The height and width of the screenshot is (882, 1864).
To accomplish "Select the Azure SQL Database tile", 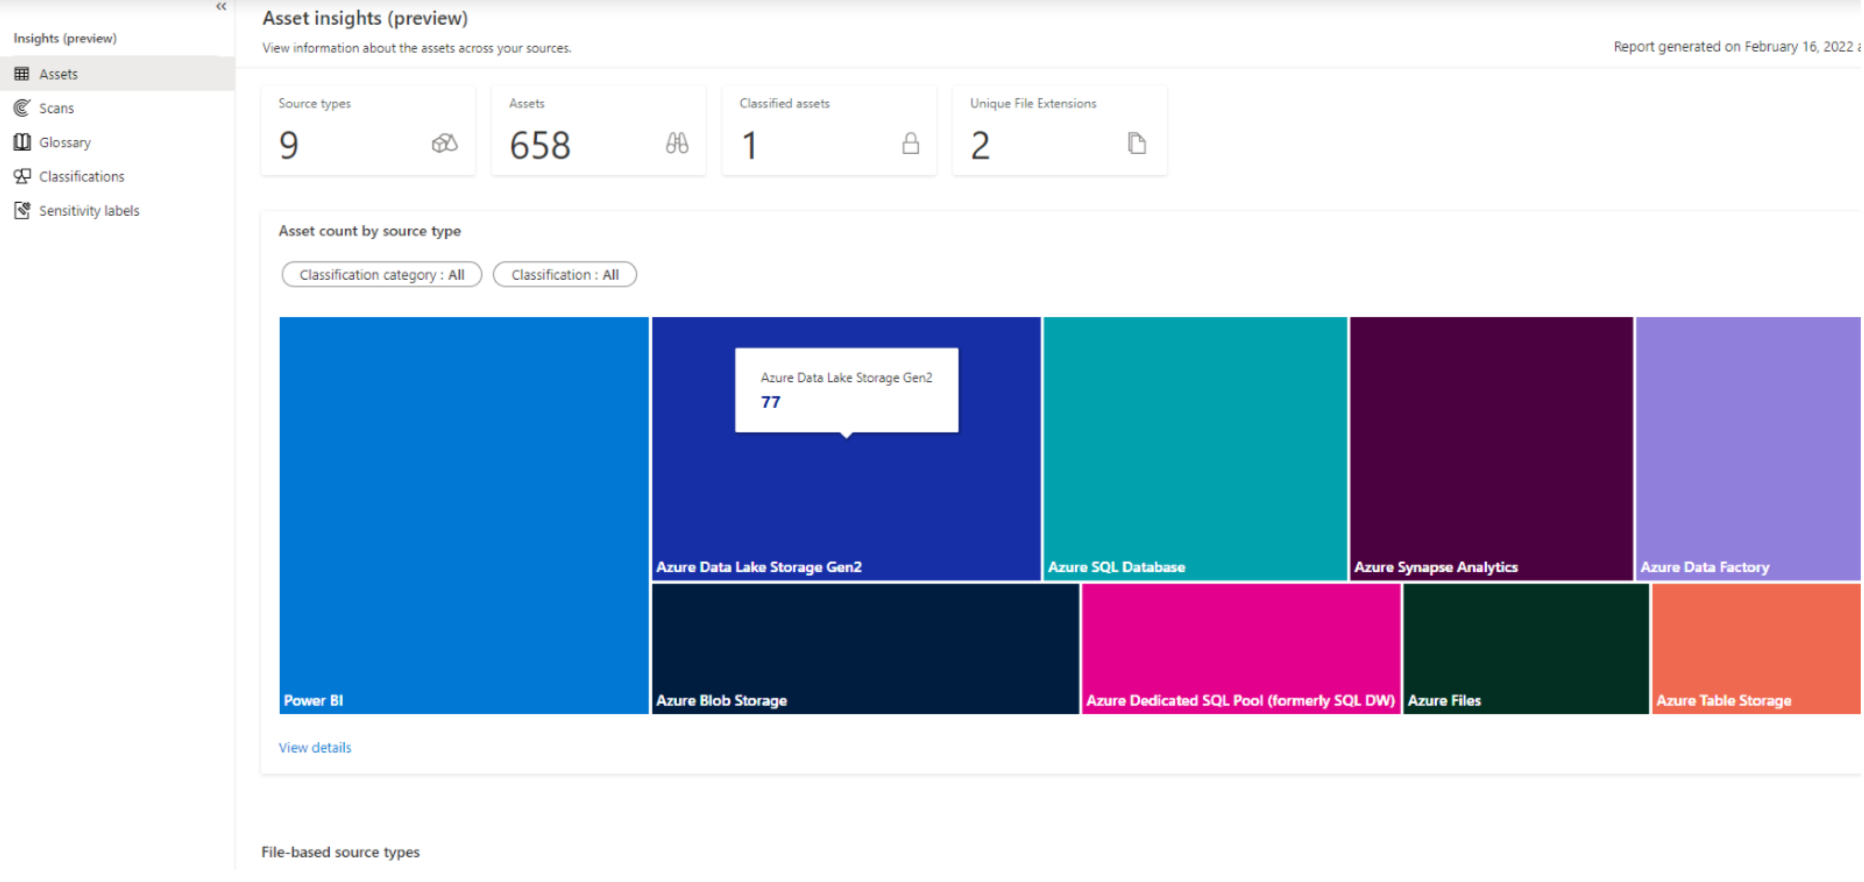I will point(1195,449).
